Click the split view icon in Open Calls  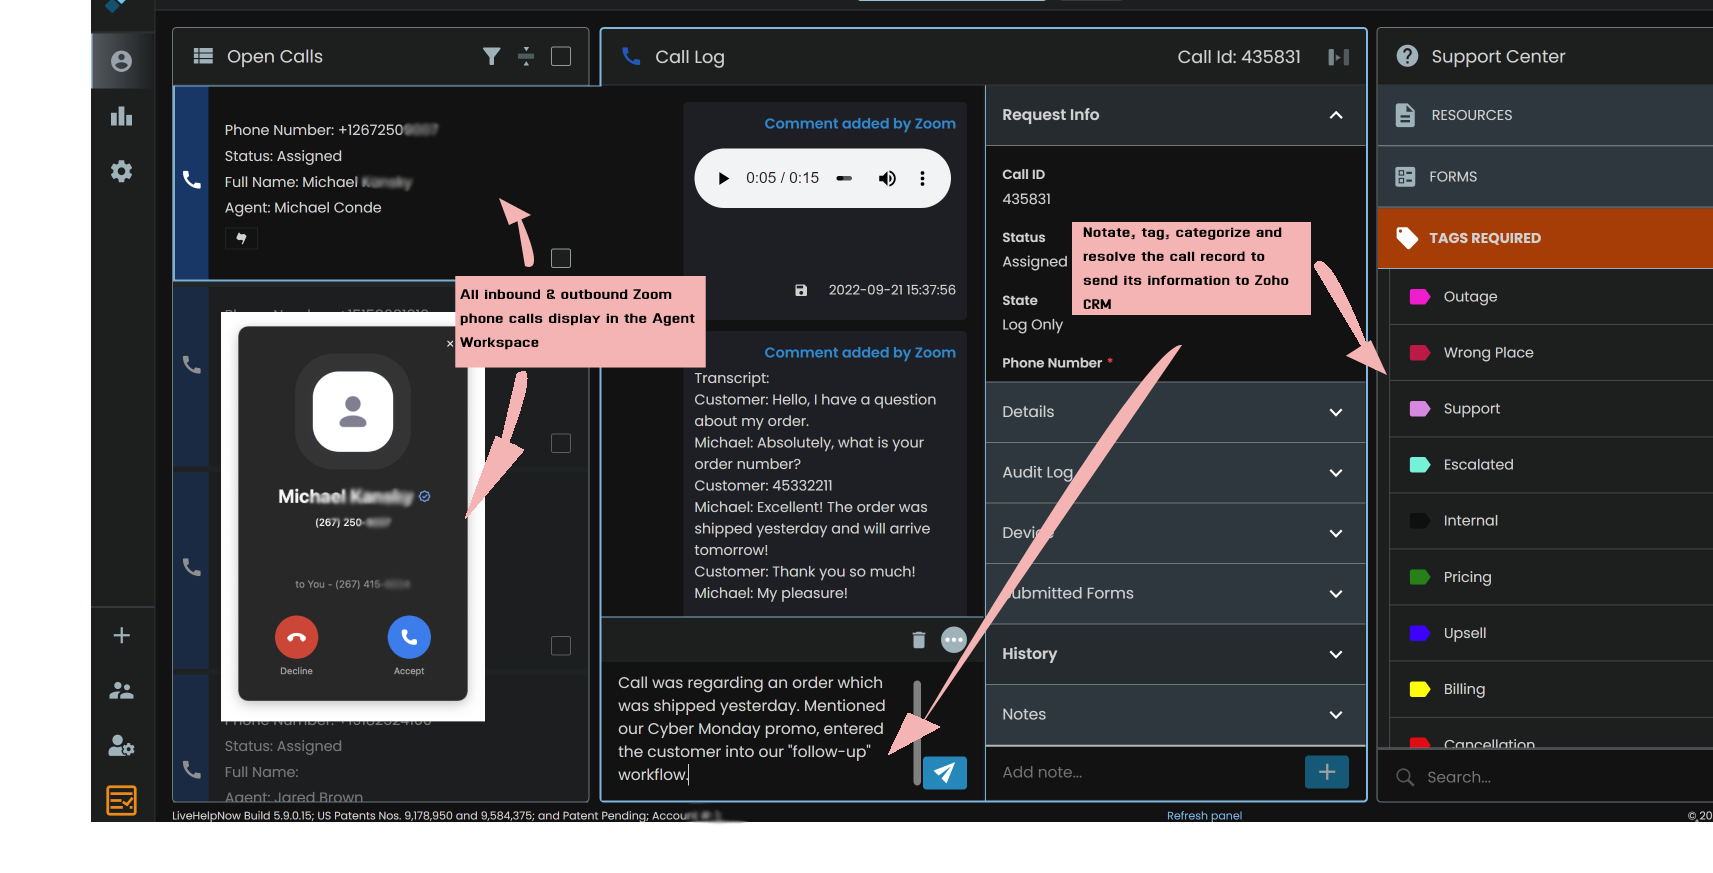[526, 56]
